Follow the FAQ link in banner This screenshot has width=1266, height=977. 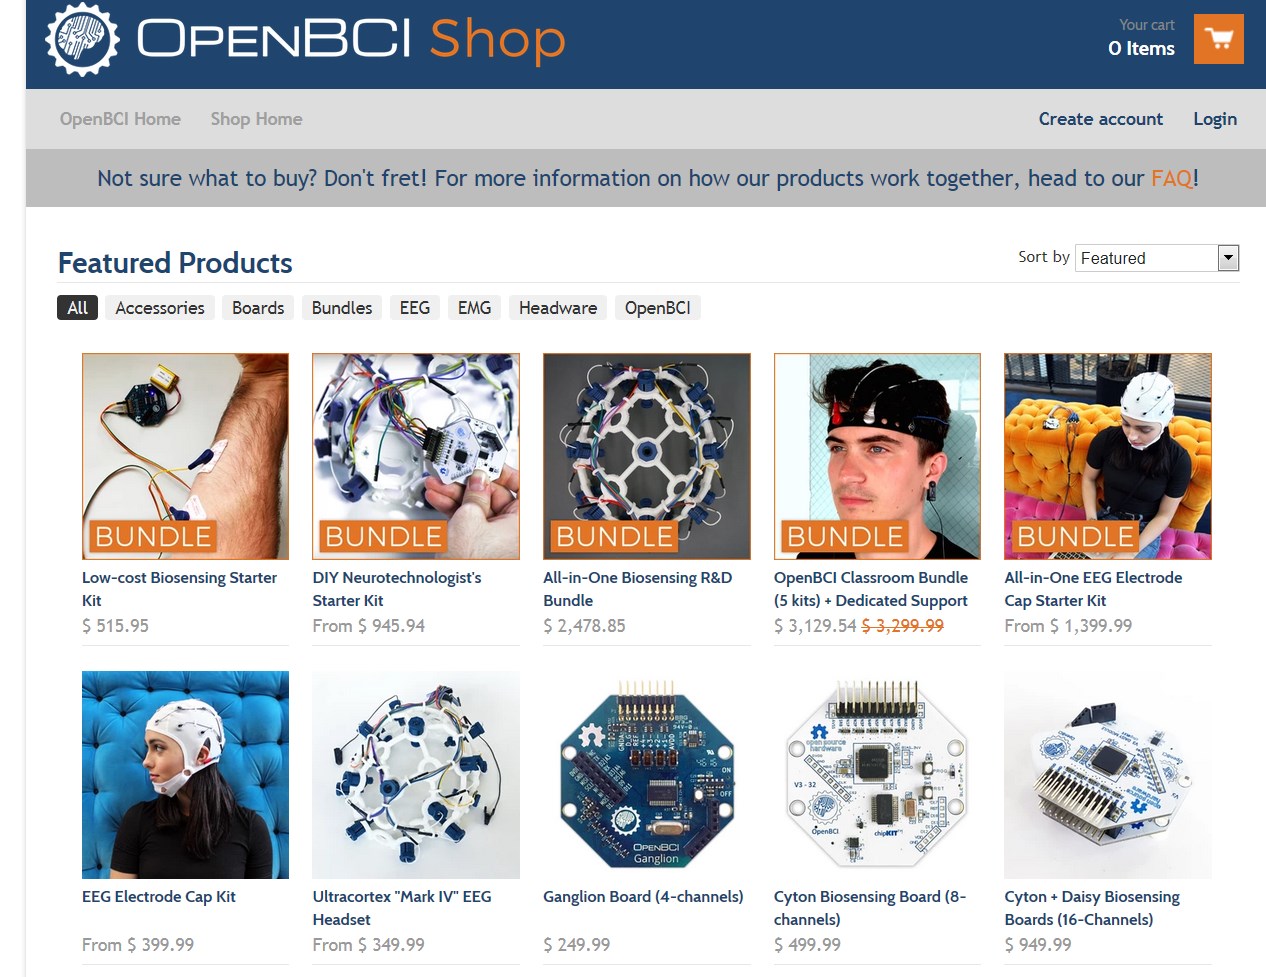1171,178
